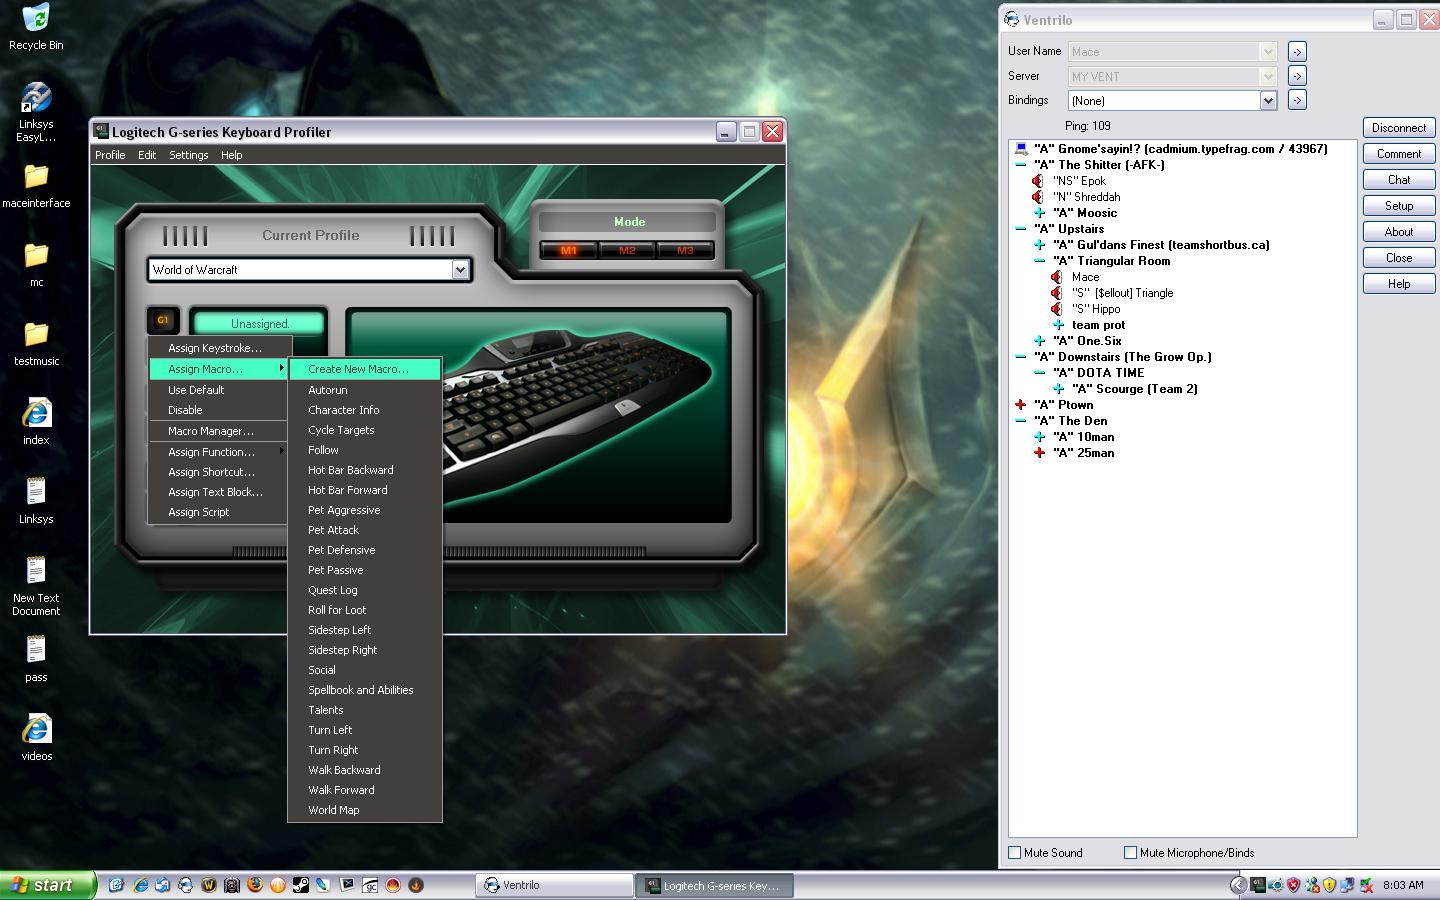Image resolution: width=1440 pixels, height=900 pixels.
Task: Click the speaker icon next to Shreddah
Action: pyautogui.click(x=1038, y=197)
